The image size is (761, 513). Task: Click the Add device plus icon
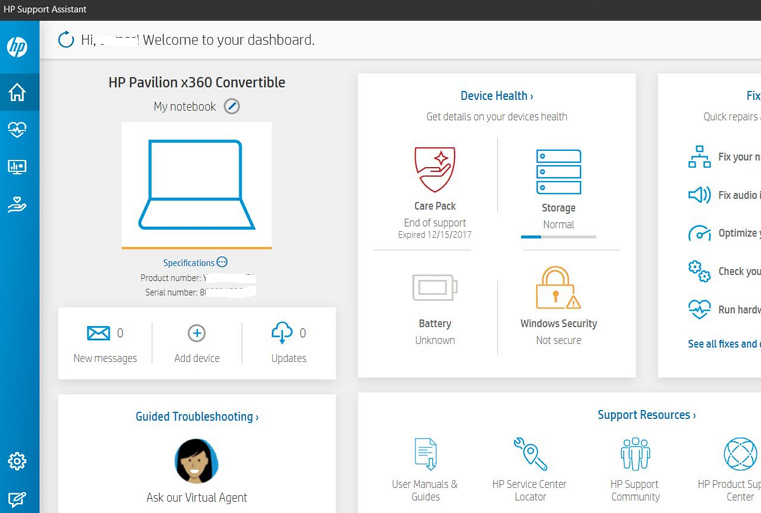pyautogui.click(x=197, y=333)
